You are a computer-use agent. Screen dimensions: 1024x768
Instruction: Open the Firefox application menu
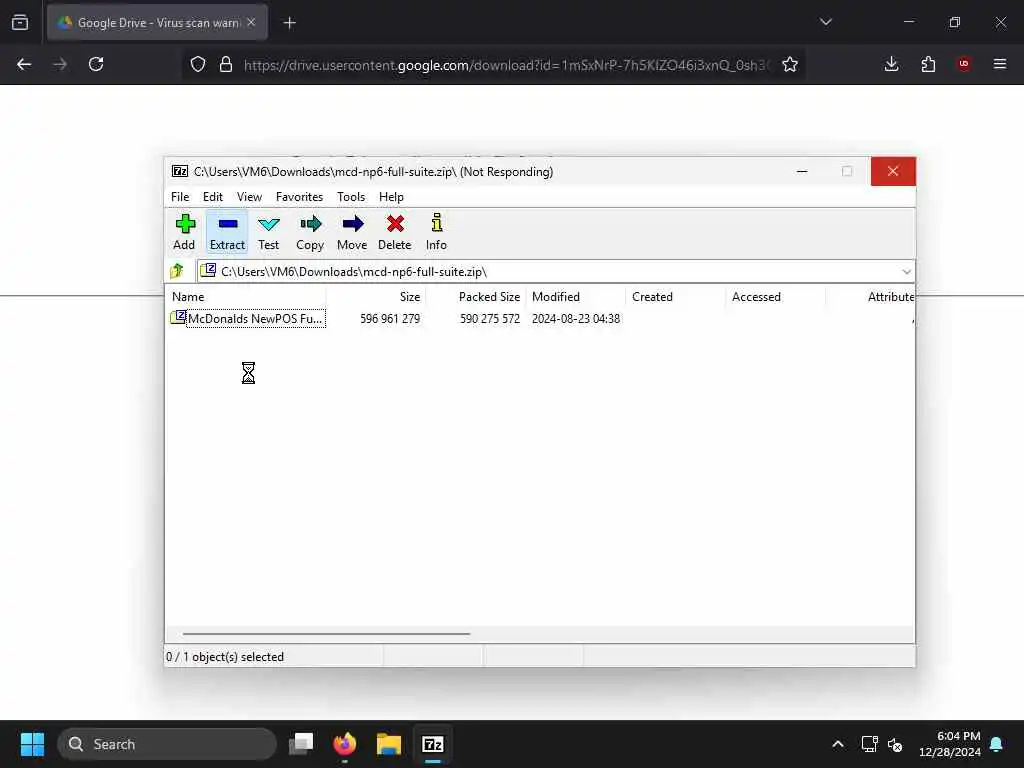[1000, 64]
